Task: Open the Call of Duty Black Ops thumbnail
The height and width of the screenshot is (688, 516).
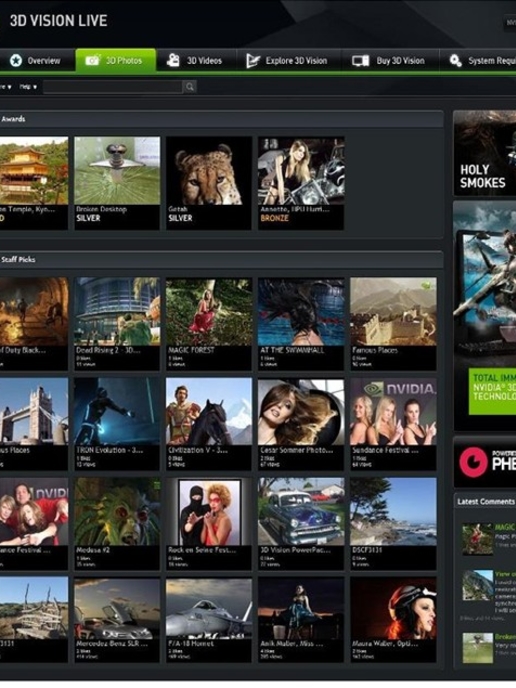Action: (x=34, y=311)
